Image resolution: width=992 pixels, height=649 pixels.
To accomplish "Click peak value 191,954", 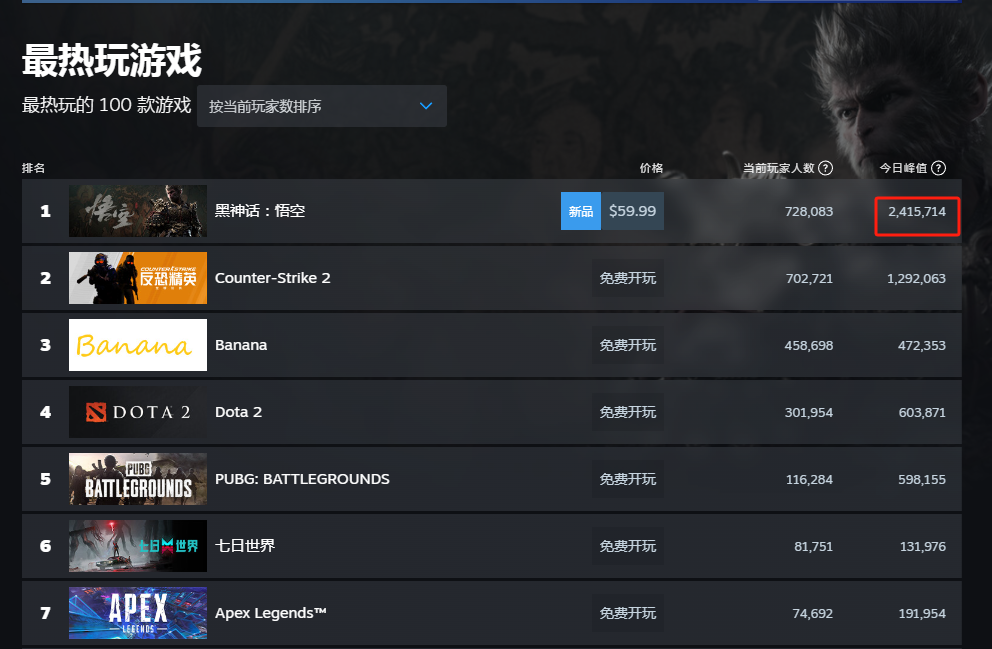I will tap(922, 614).
